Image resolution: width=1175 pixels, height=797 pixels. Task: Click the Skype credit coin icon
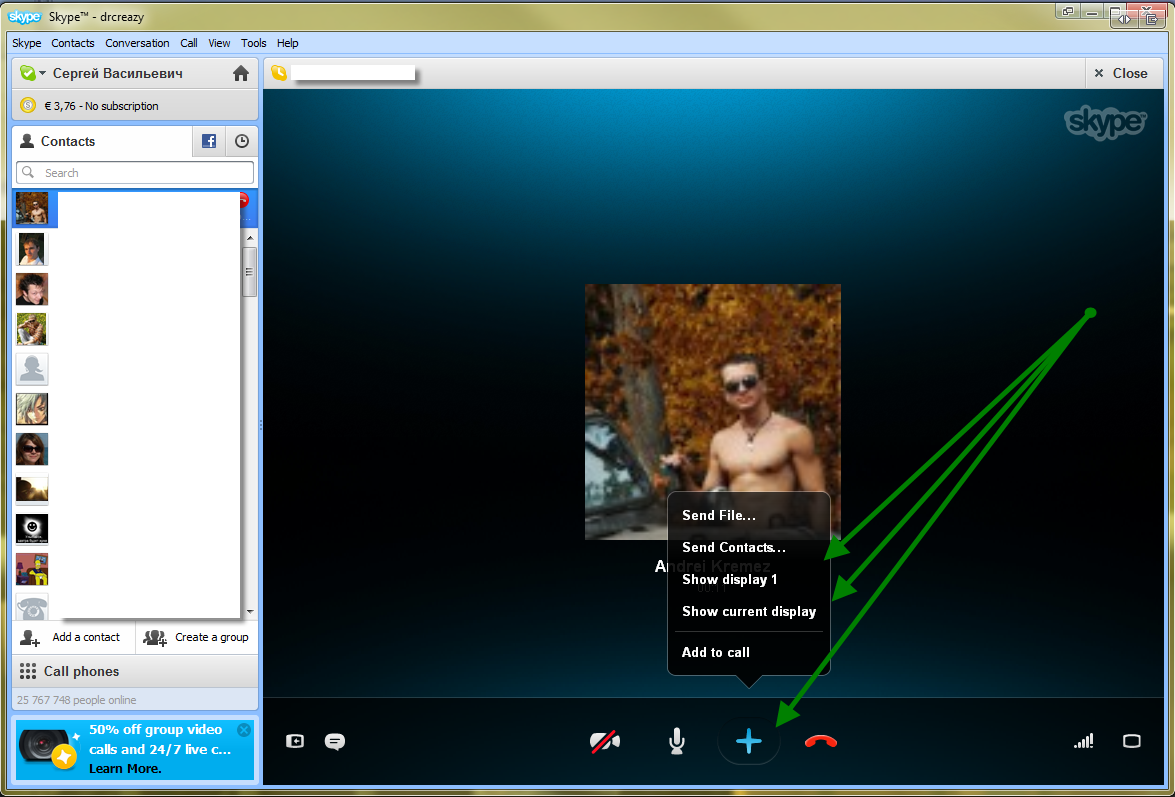click(28, 106)
